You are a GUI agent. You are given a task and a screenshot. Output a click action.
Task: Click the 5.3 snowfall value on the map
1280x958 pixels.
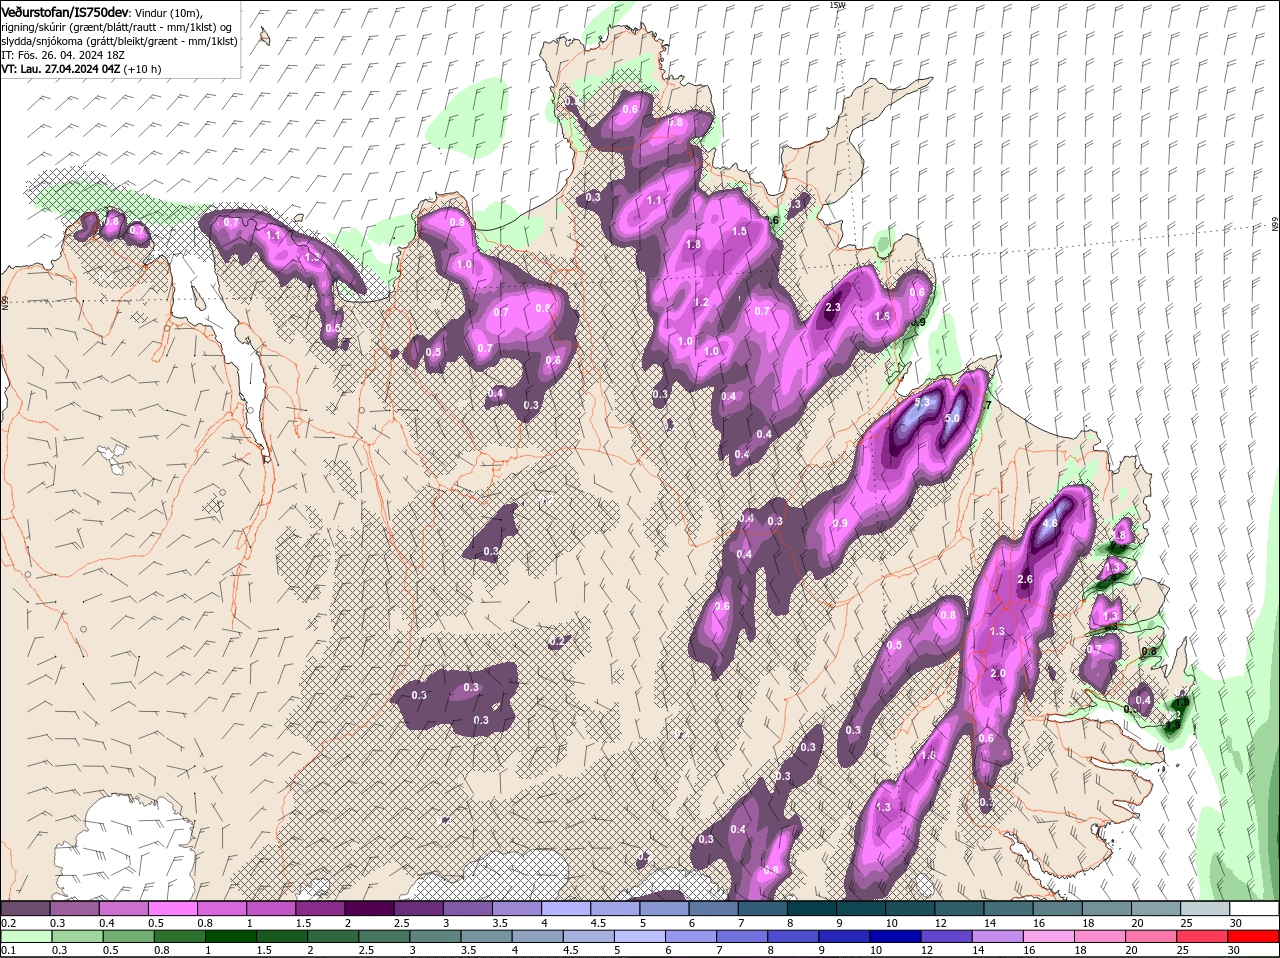pyautogui.click(x=923, y=402)
